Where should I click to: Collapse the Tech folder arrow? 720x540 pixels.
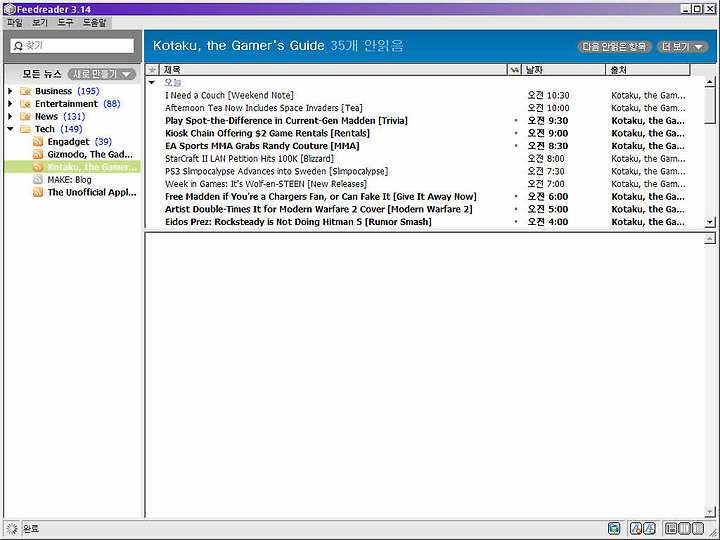pos(10,129)
